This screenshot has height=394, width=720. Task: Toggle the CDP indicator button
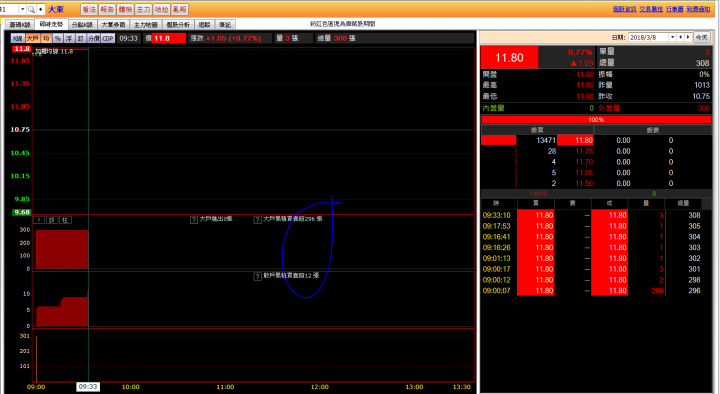click(108, 38)
